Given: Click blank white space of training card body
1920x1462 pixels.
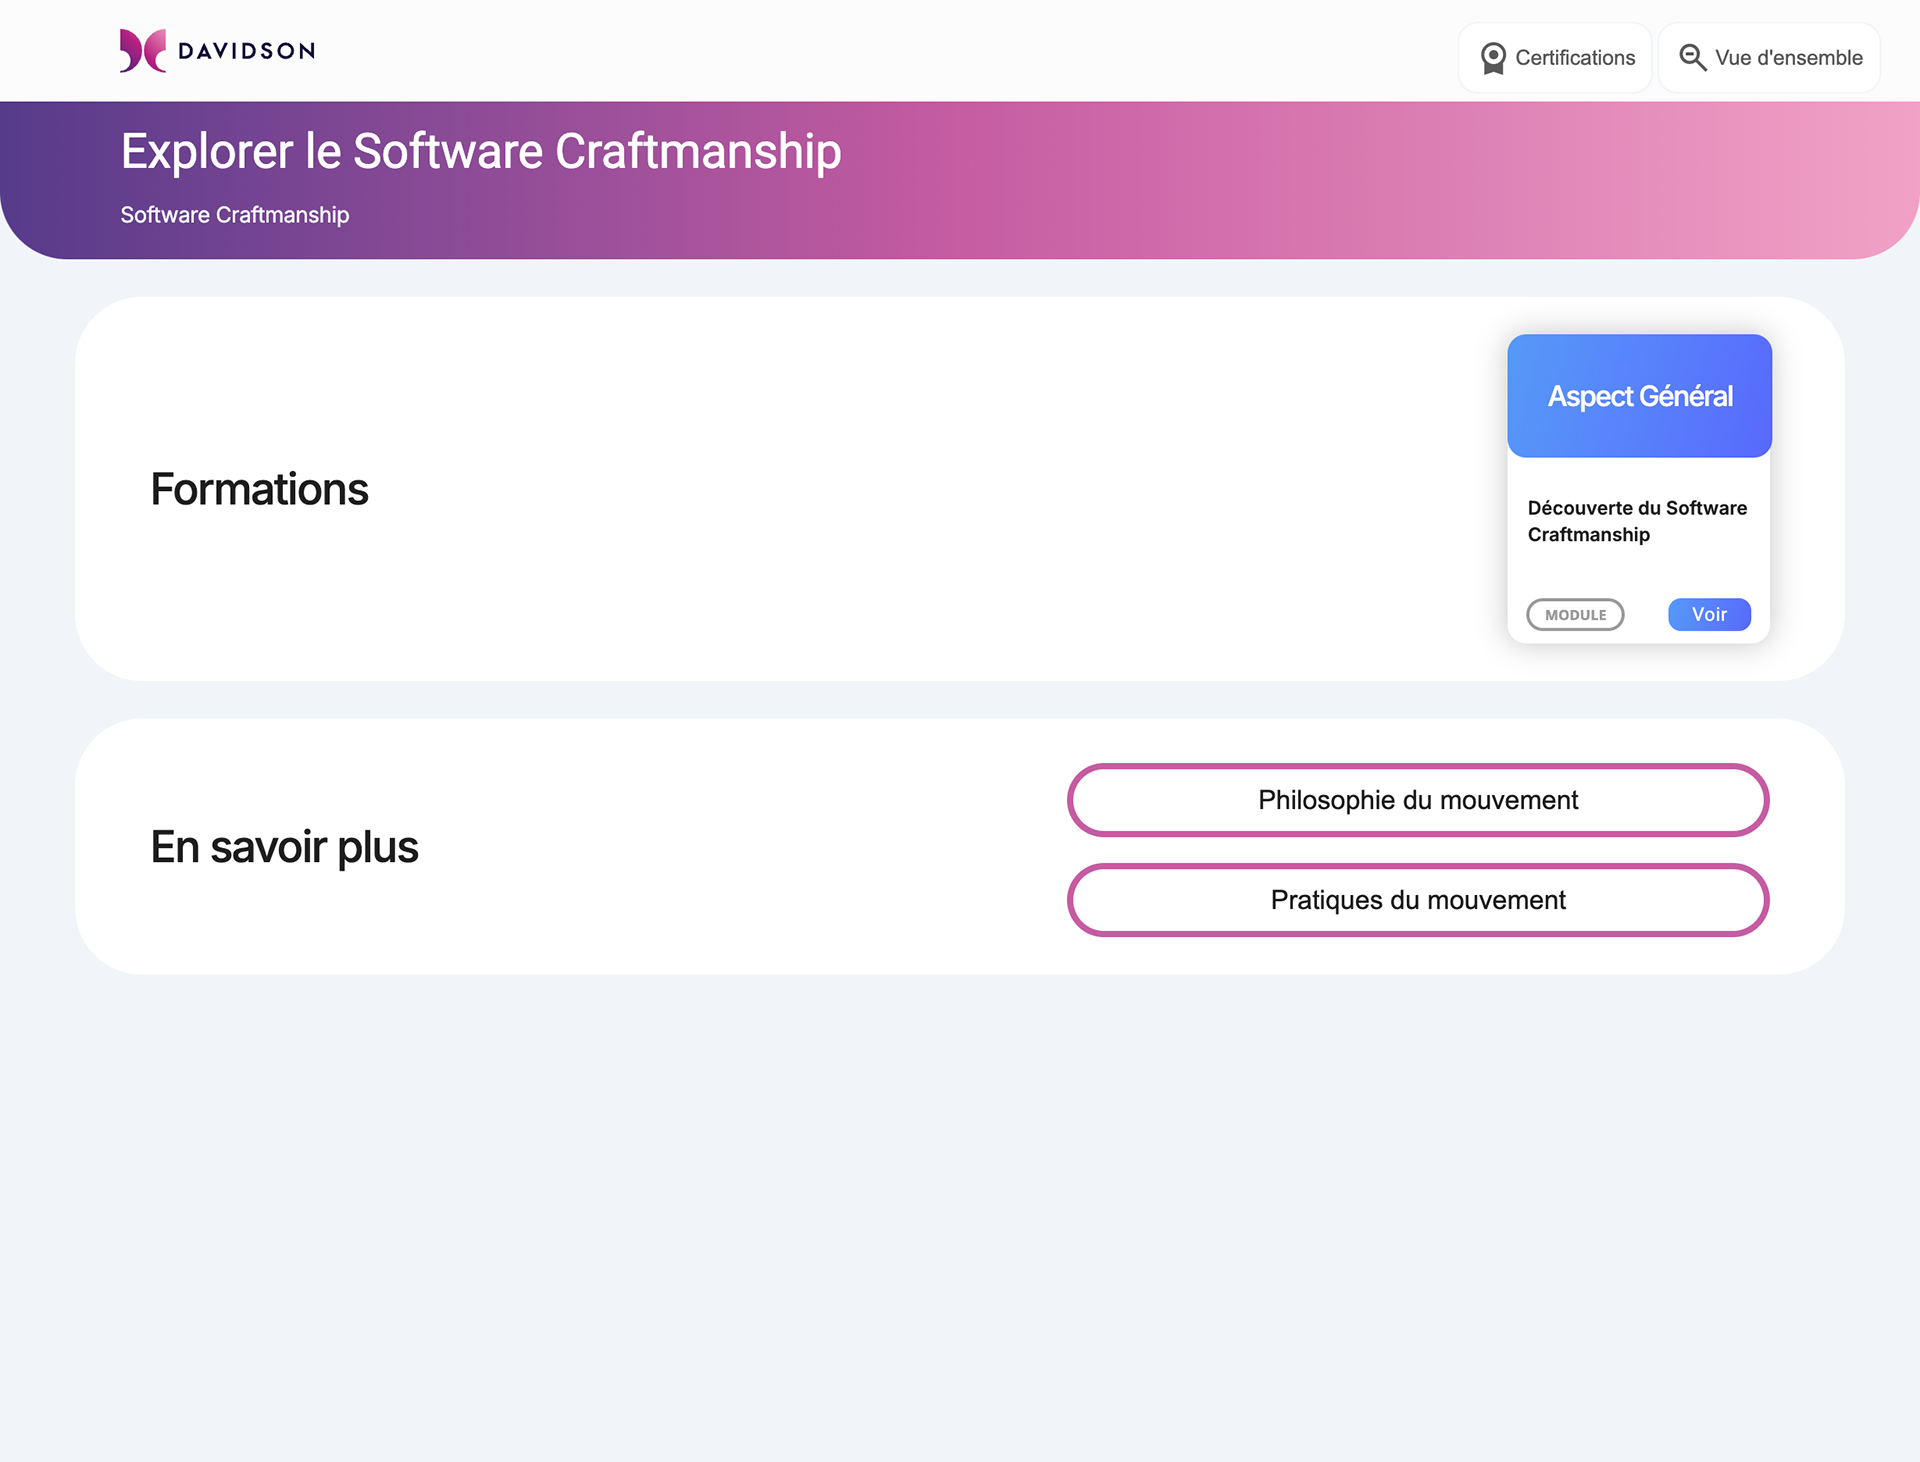Looking at the screenshot, I should click(1639, 572).
